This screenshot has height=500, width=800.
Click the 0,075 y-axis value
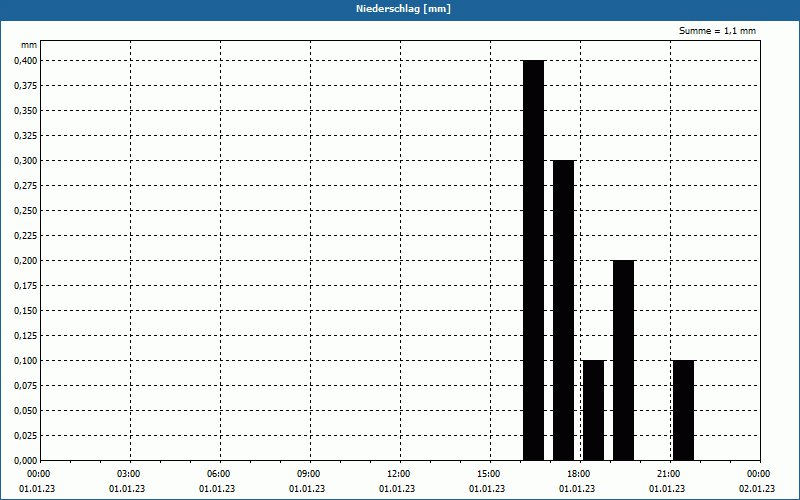pos(26,386)
